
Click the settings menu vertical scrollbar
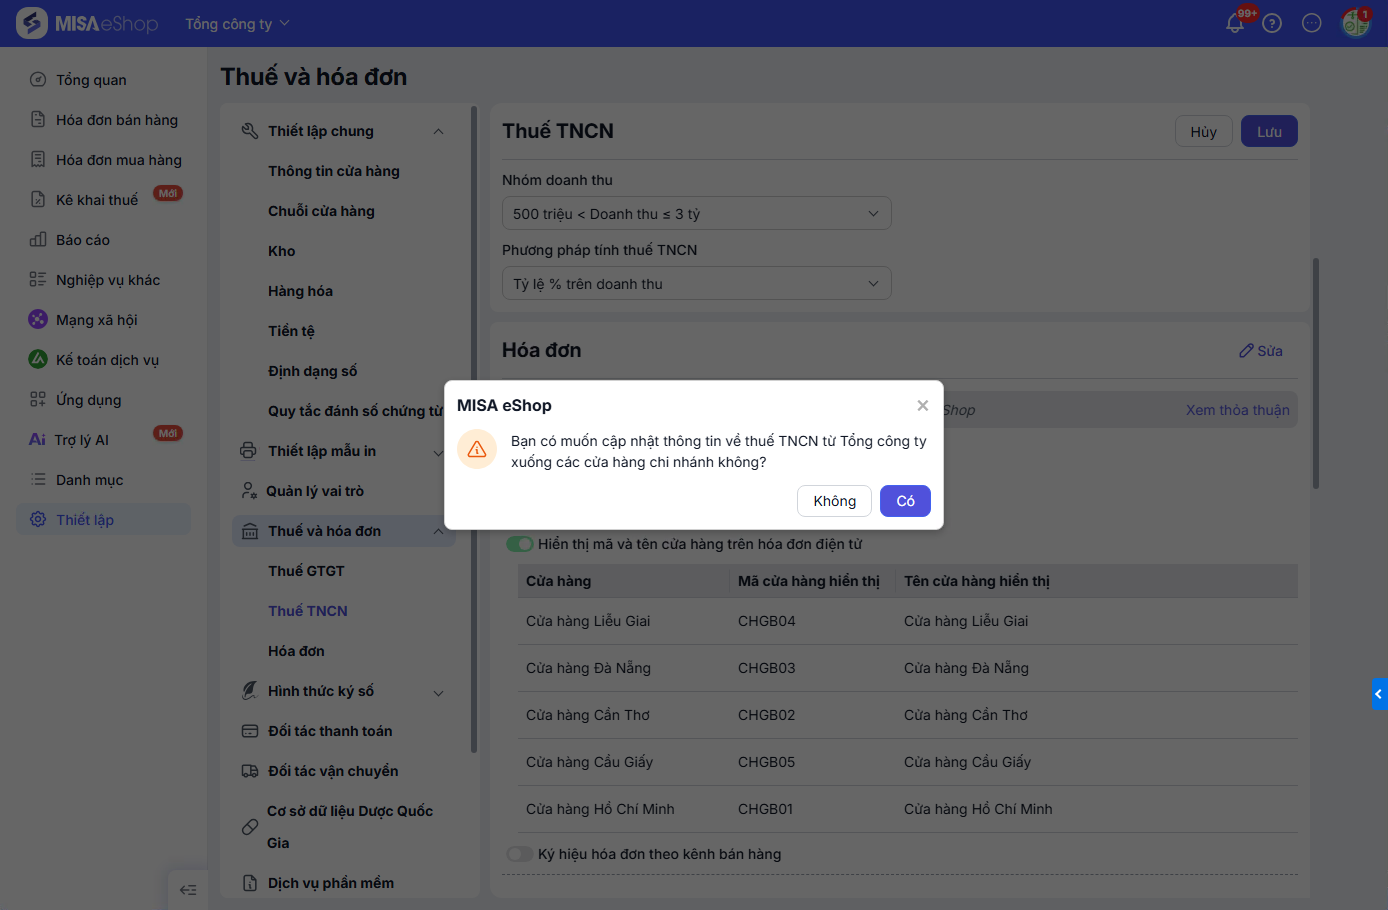click(x=474, y=430)
